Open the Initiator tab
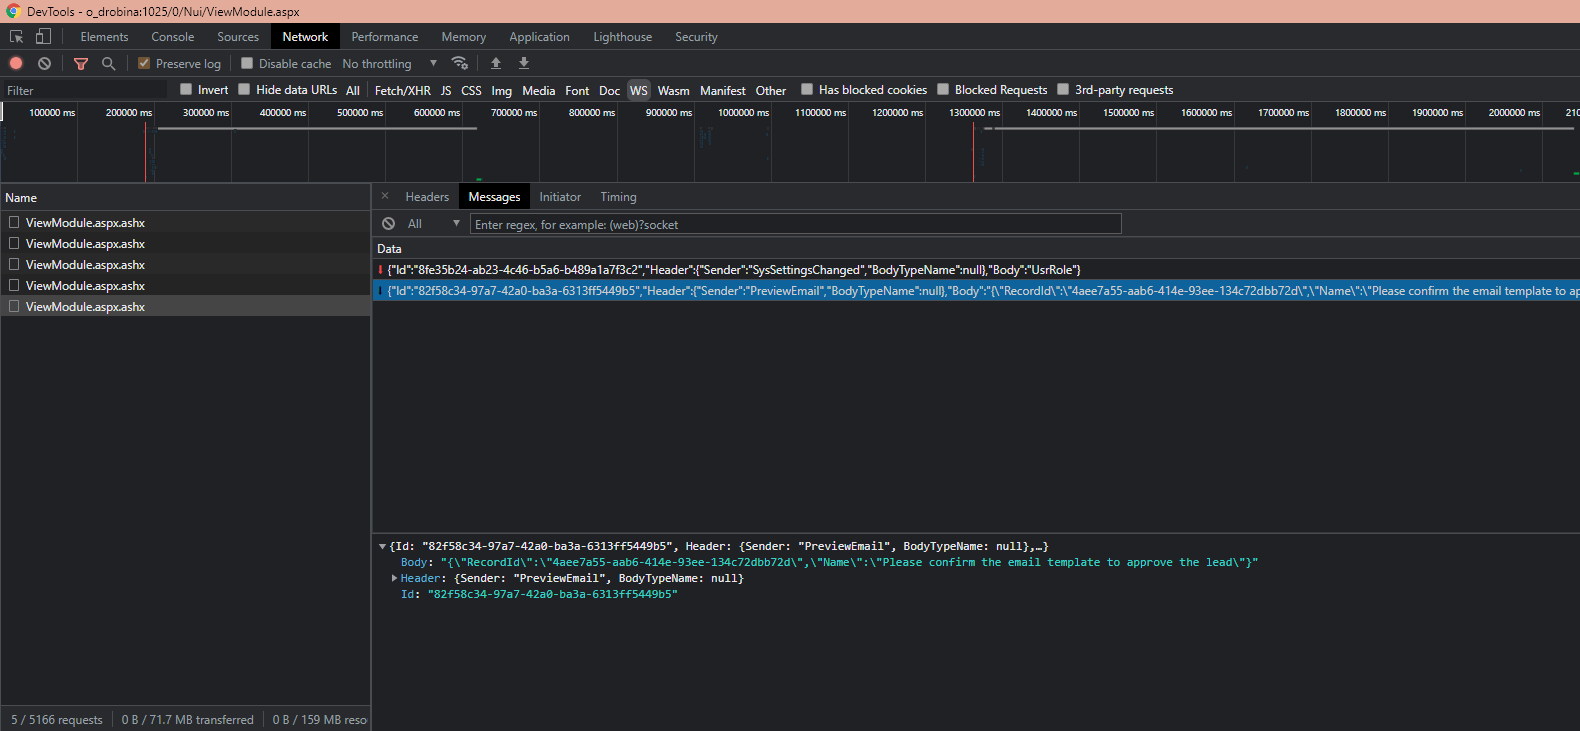1580x731 pixels. point(560,197)
